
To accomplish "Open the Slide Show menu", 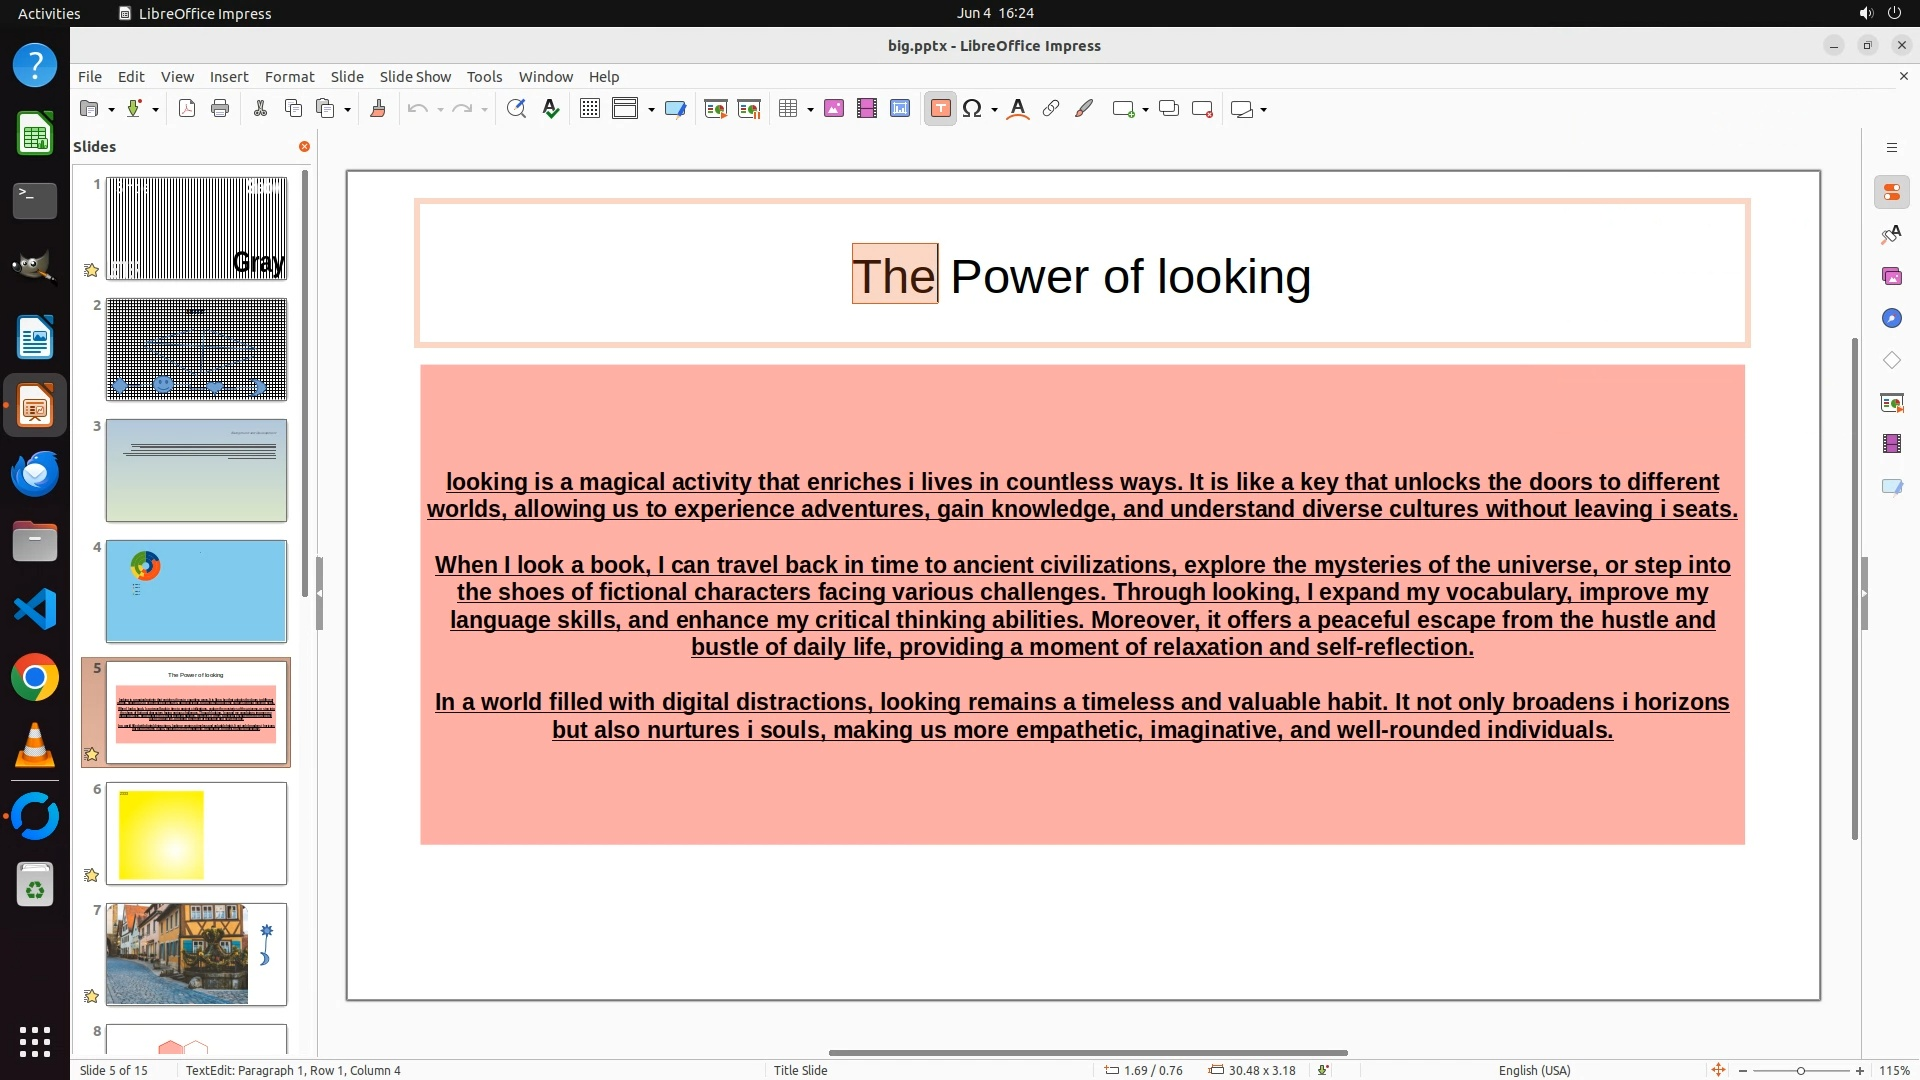I will coord(415,77).
